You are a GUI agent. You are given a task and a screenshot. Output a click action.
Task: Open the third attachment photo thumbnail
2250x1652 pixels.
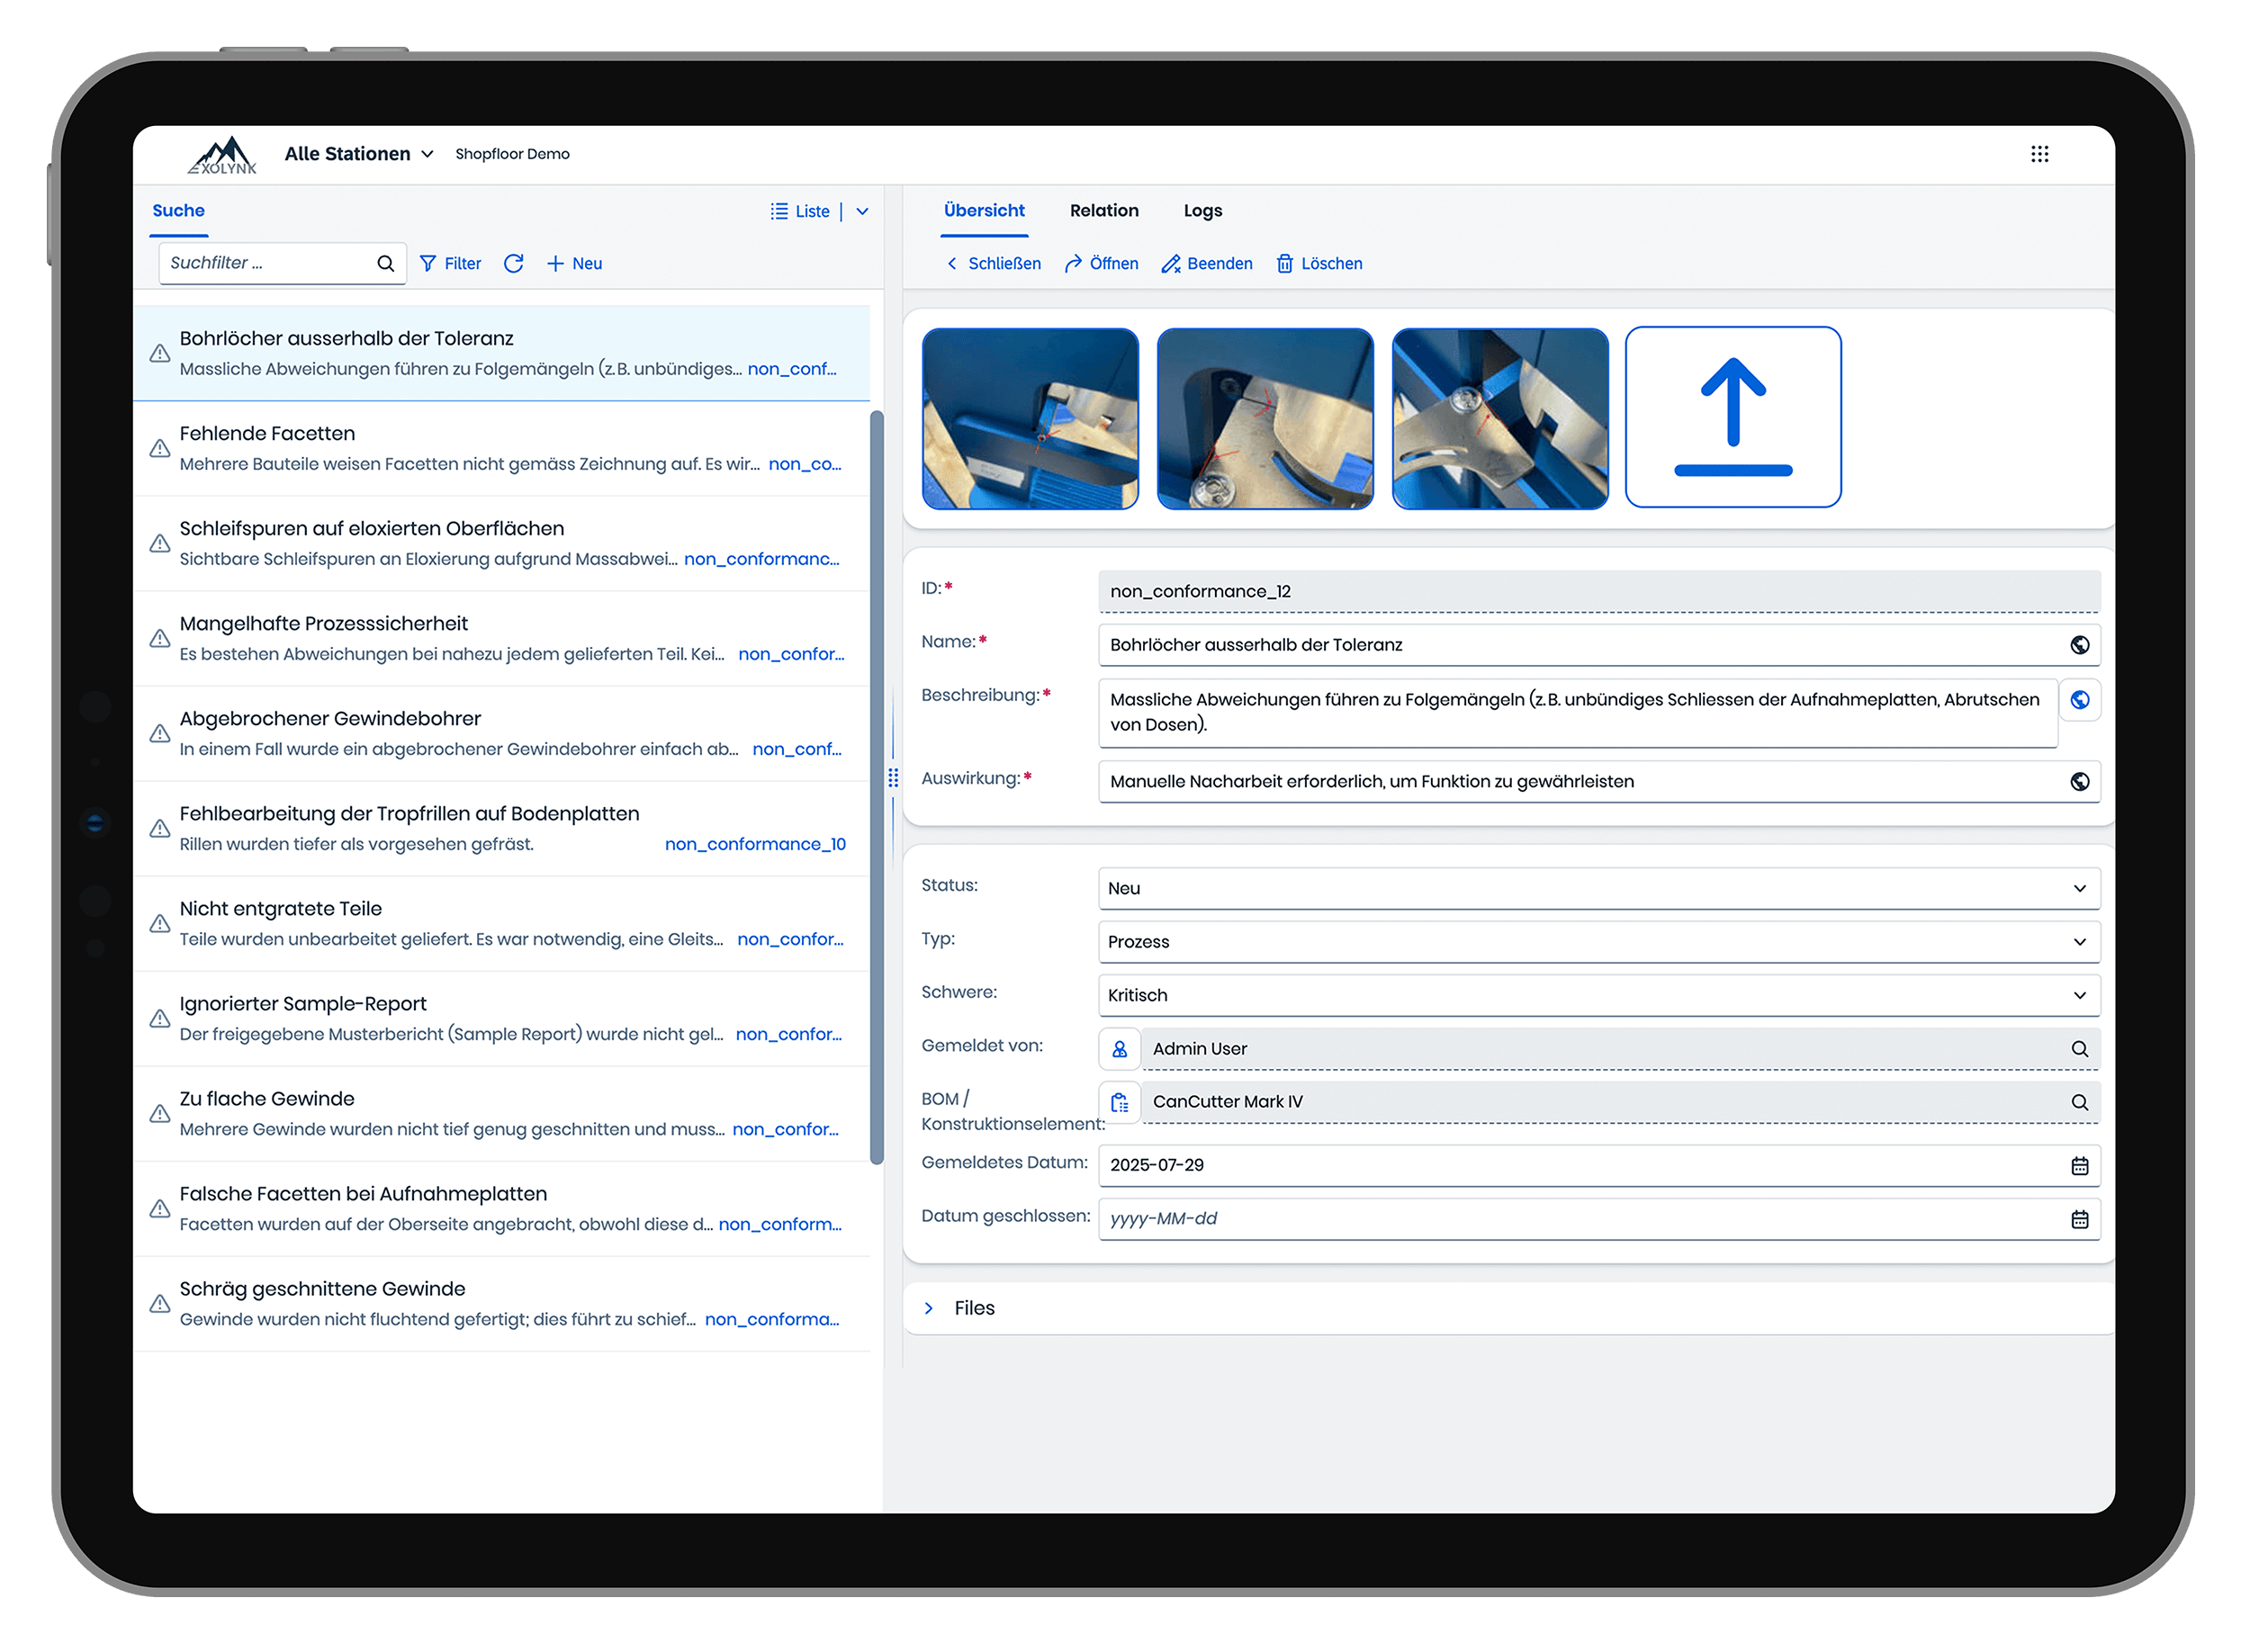coord(1500,419)
